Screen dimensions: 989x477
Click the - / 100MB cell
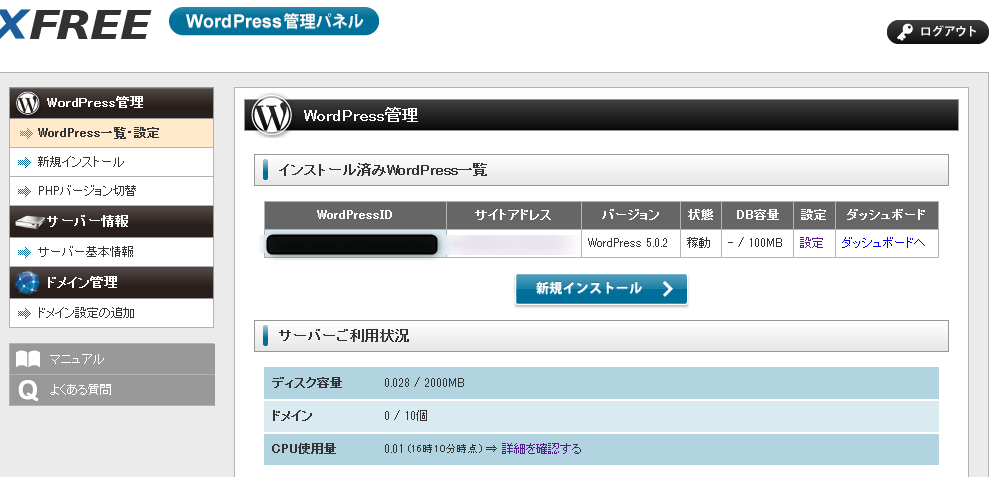pyautogui.click(x=757, y=244)
